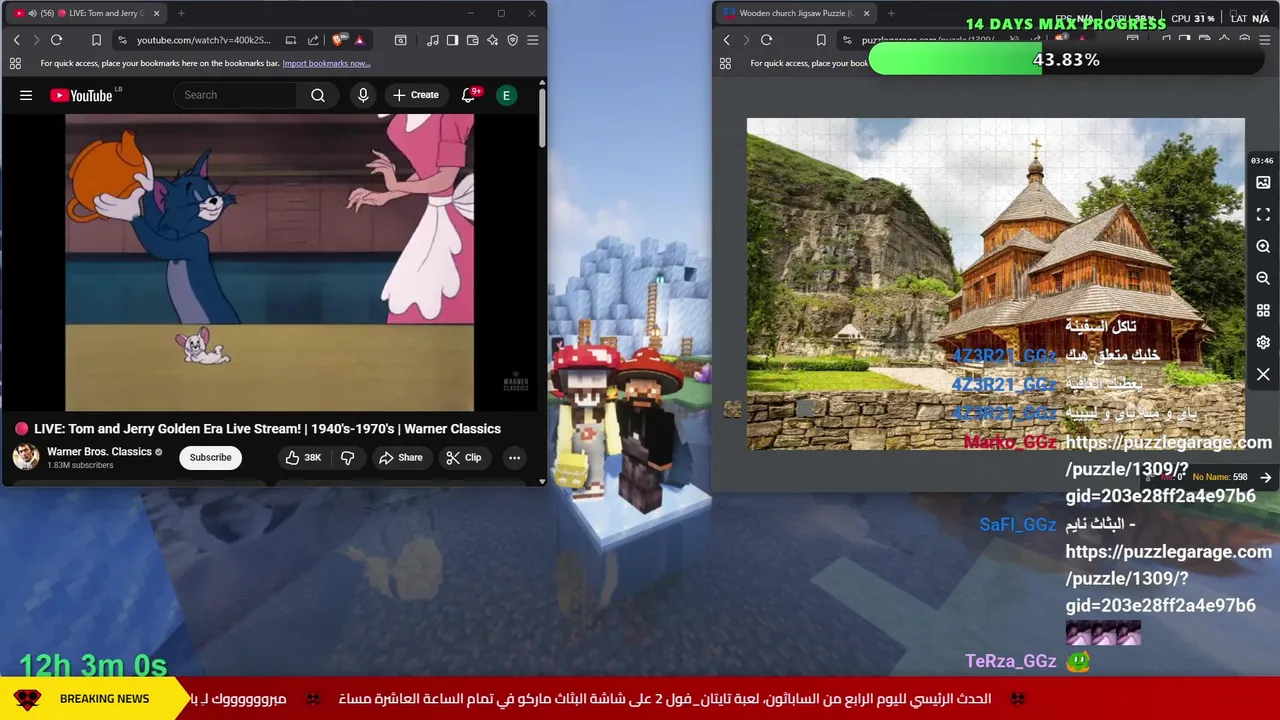Image resolution: width=1280 pixels, height=720 pixels.
Task: Open Brave Wallet icon in YouTube window
Action: click(472, 40)
